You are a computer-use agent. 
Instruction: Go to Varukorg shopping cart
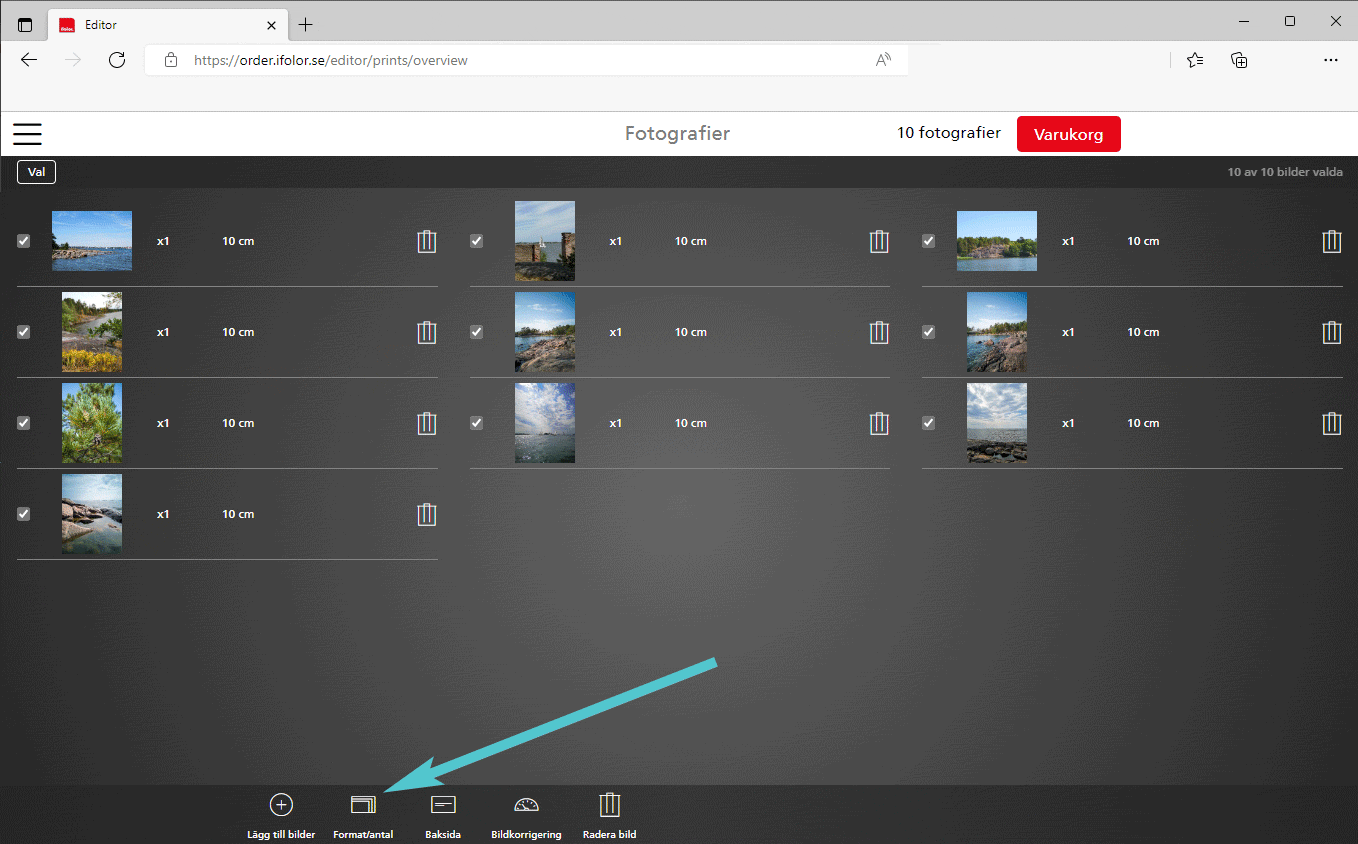pos(1068,134)
